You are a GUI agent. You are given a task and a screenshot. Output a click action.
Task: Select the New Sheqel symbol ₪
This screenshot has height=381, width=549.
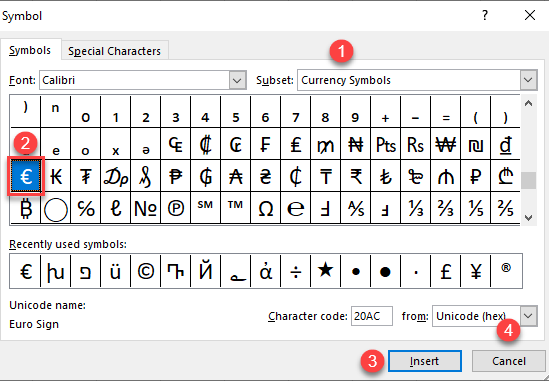[475, 144]
